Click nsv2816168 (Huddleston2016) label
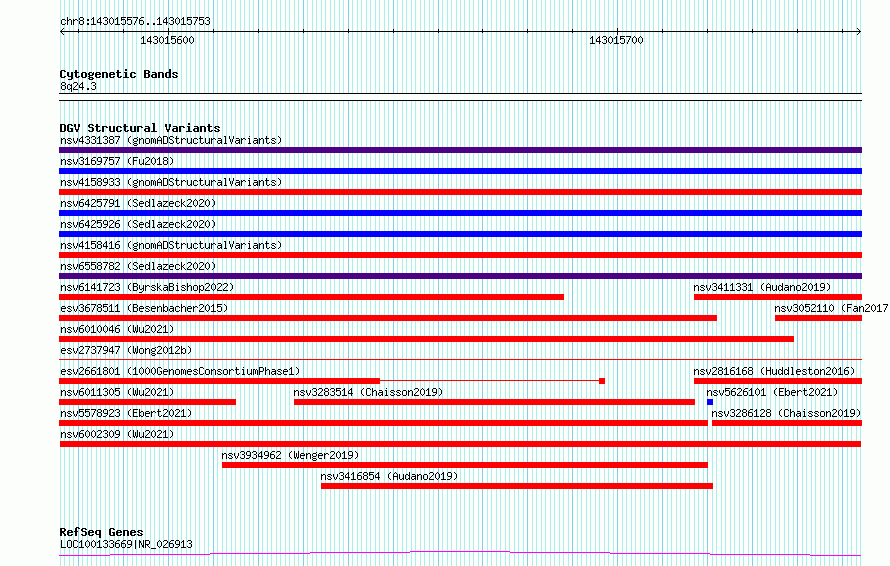 (x=774, y=371)
